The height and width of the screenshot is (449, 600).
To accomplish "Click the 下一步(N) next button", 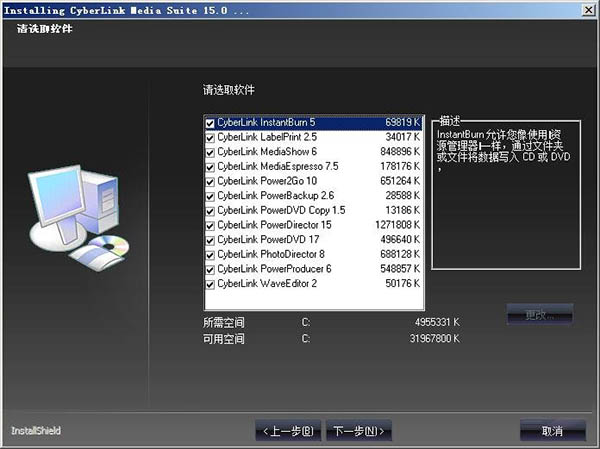I will [359, 431].
